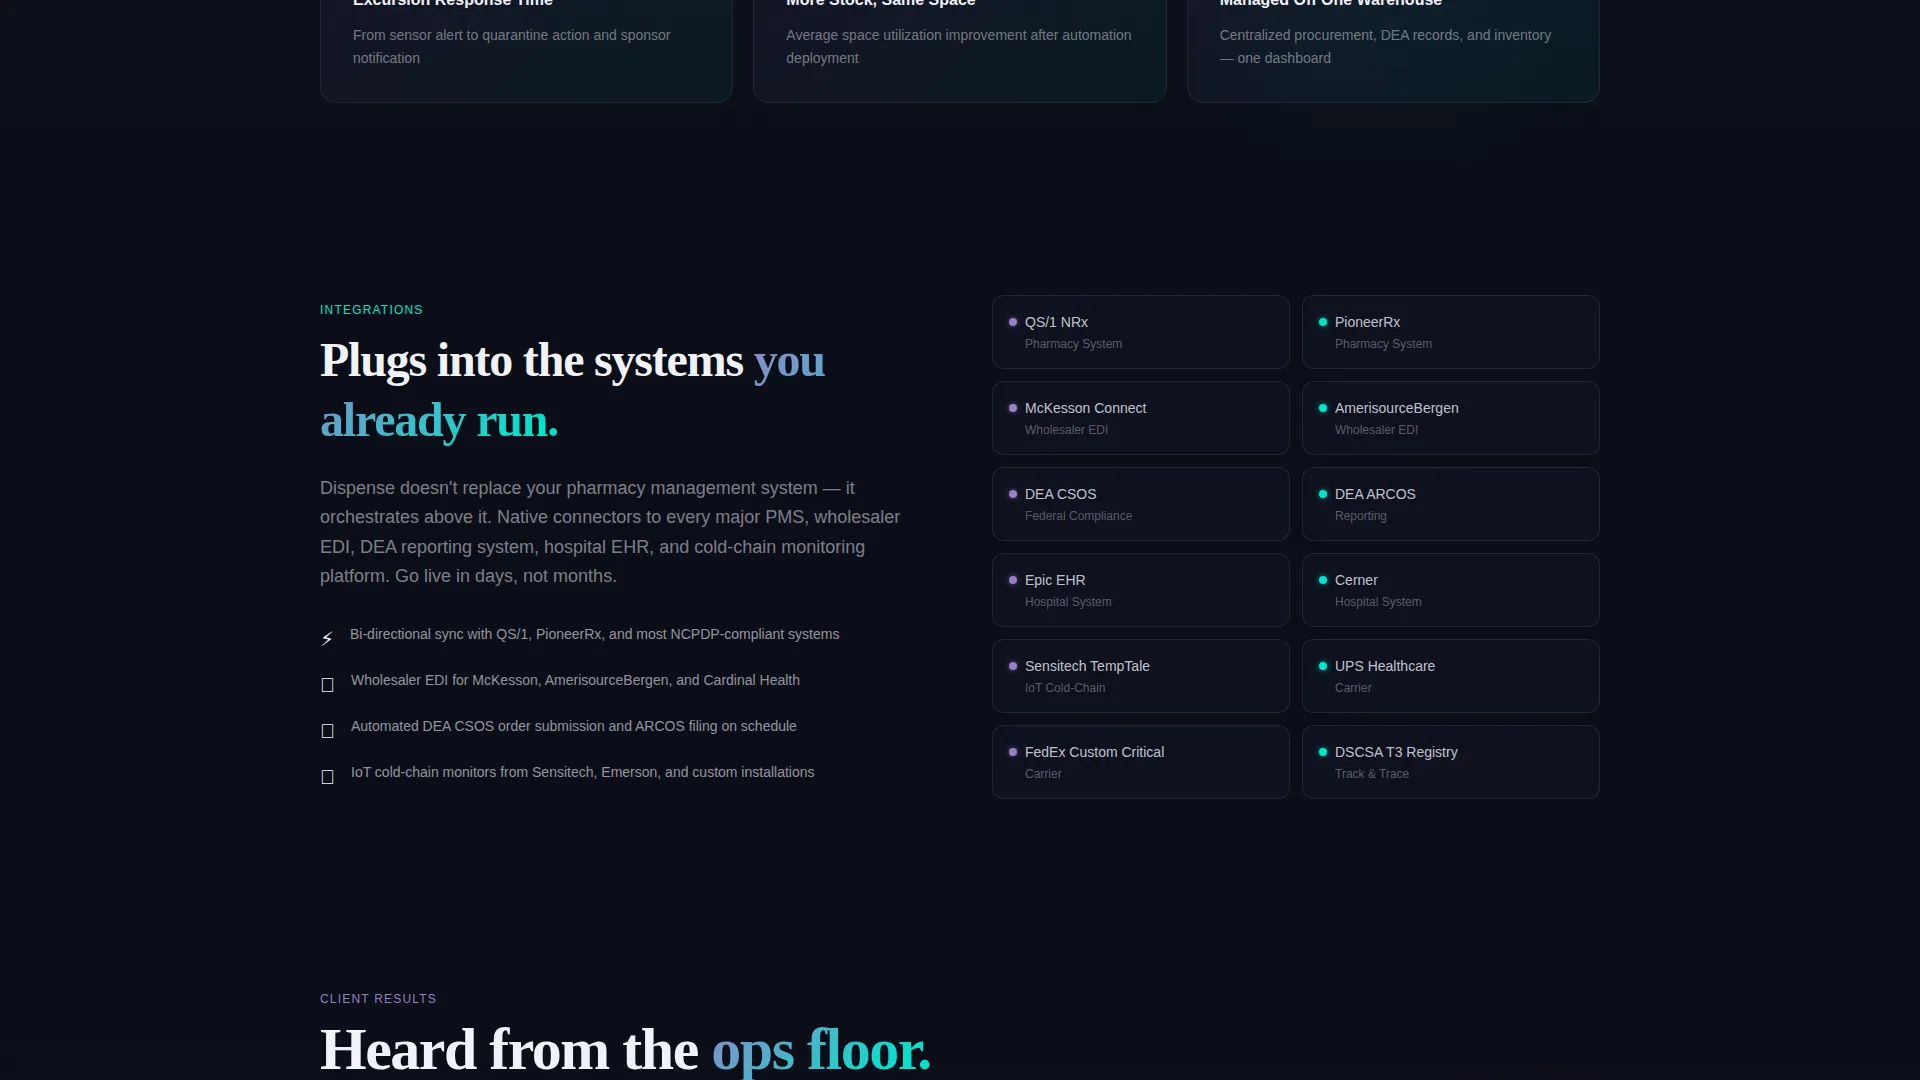1920x1080 pixels.
Task: Click the 'Automated DEA CSOS order submission' line
Action: tap(573, 726)
